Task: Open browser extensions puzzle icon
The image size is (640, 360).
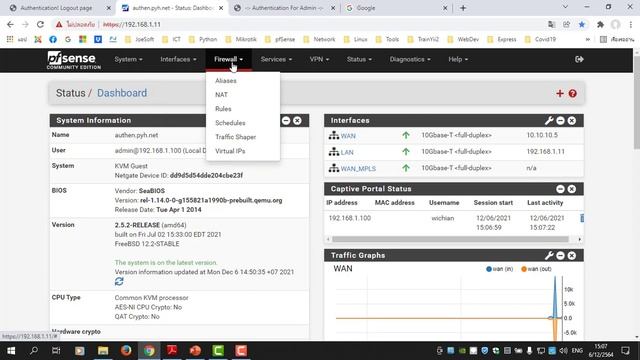Action: pos(600,24)
